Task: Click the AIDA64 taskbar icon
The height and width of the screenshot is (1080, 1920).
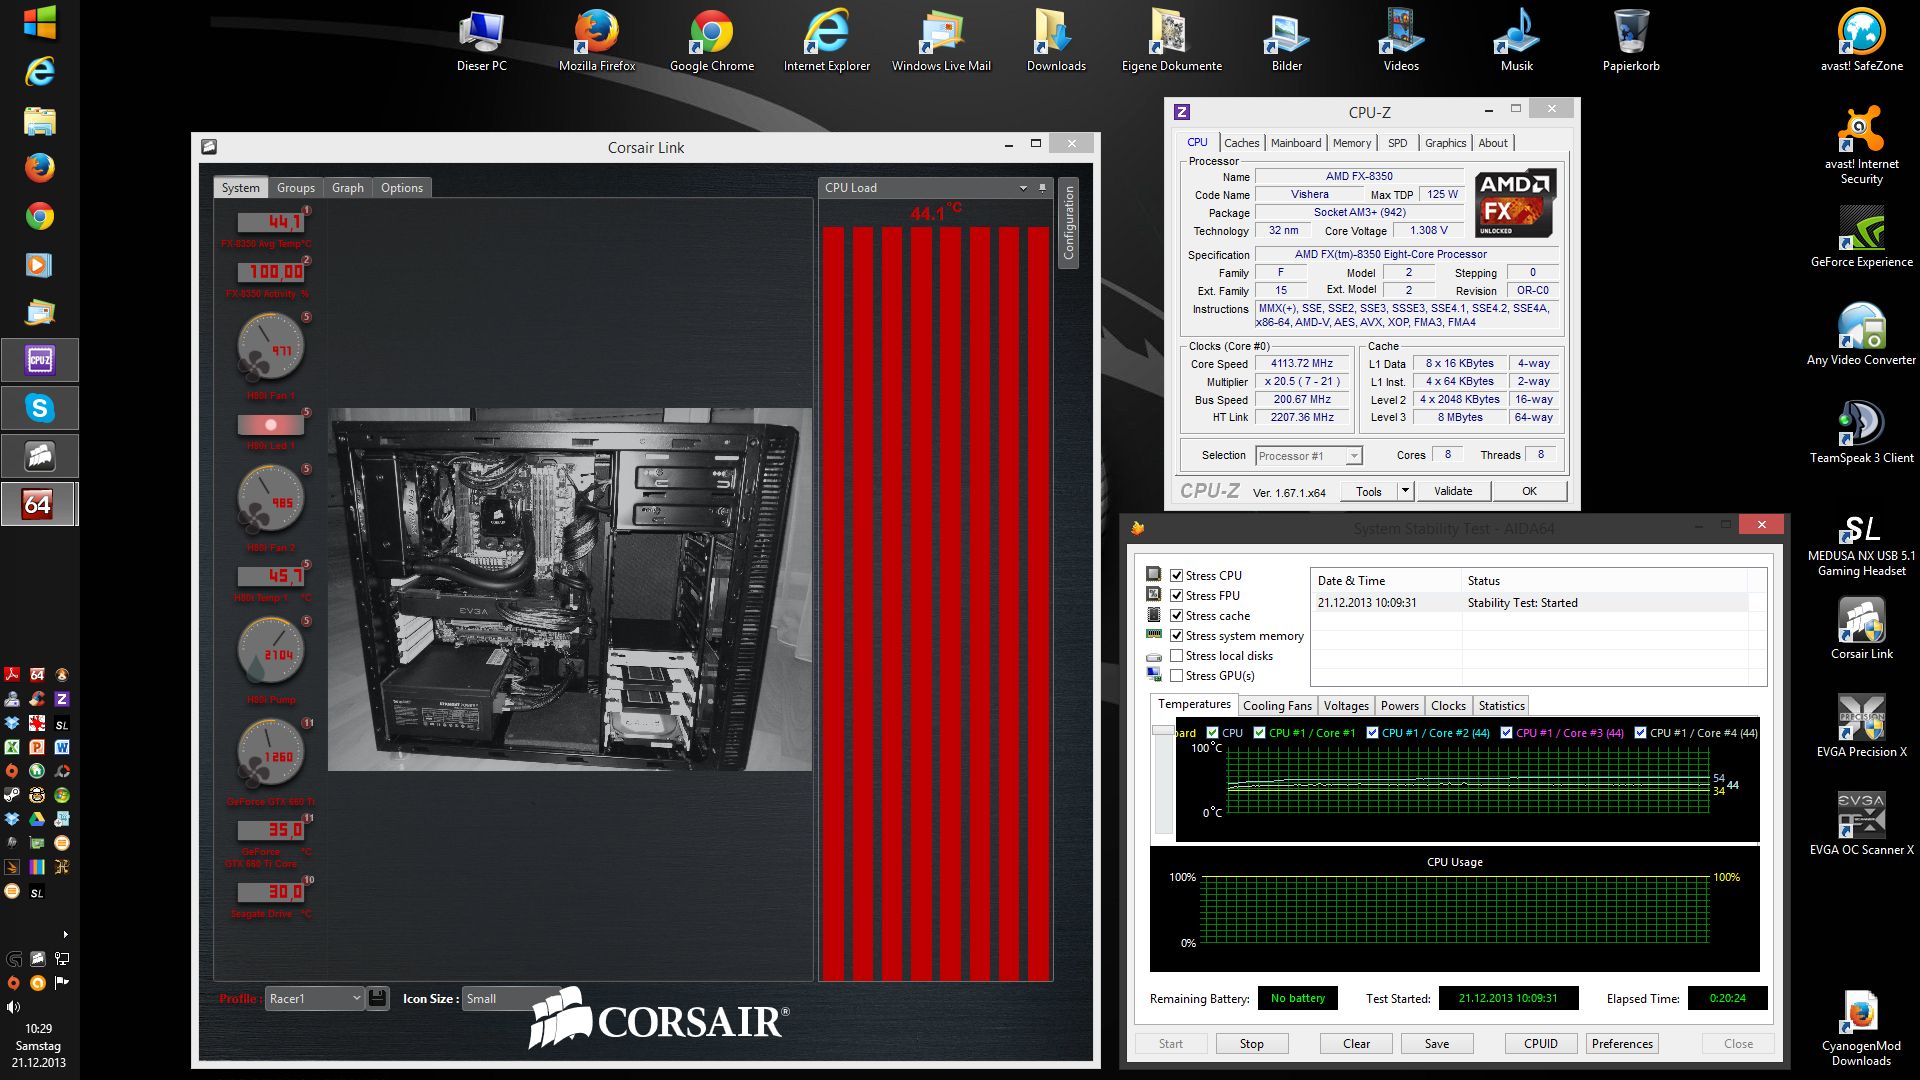Action: 39,505
